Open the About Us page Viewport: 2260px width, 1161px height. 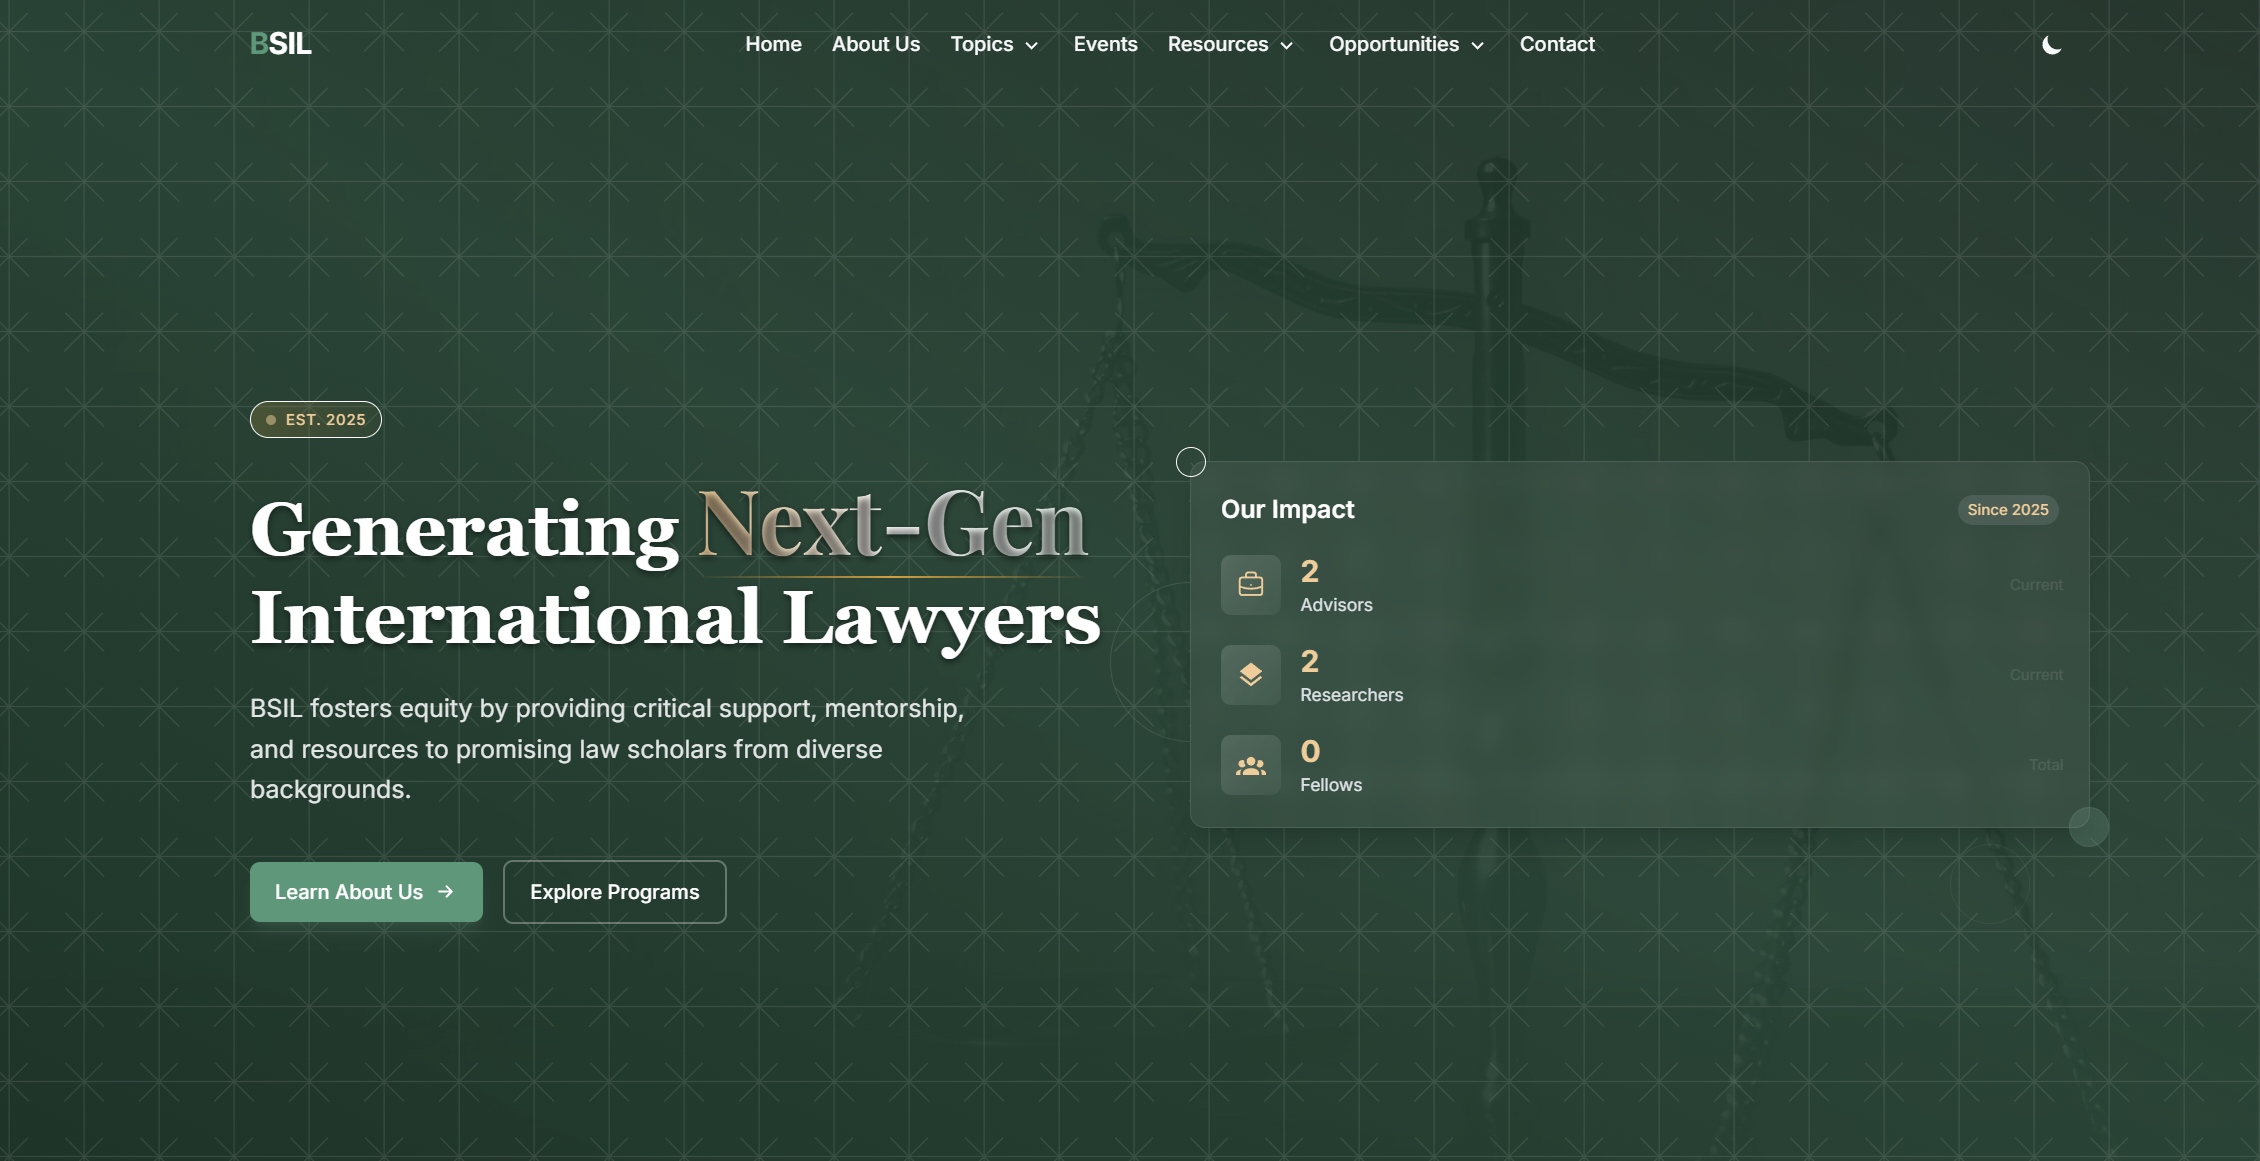coord(875,44)
